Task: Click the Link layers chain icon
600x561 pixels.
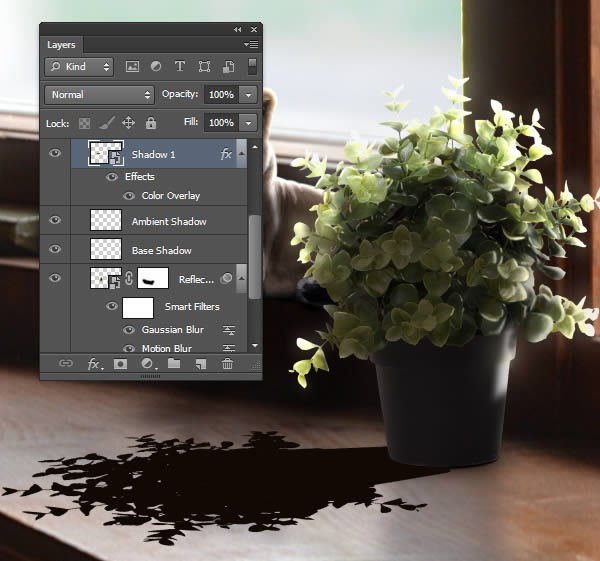Action: (65, 363)
